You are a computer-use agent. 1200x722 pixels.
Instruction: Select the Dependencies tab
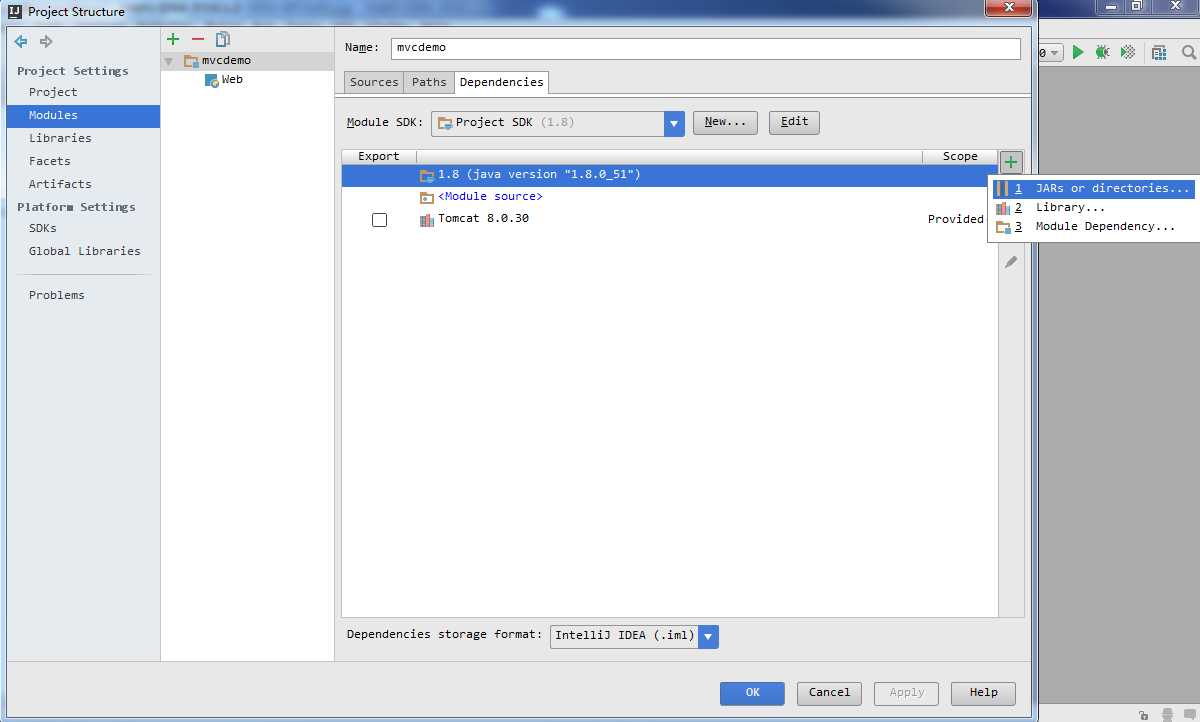(502, 82)
